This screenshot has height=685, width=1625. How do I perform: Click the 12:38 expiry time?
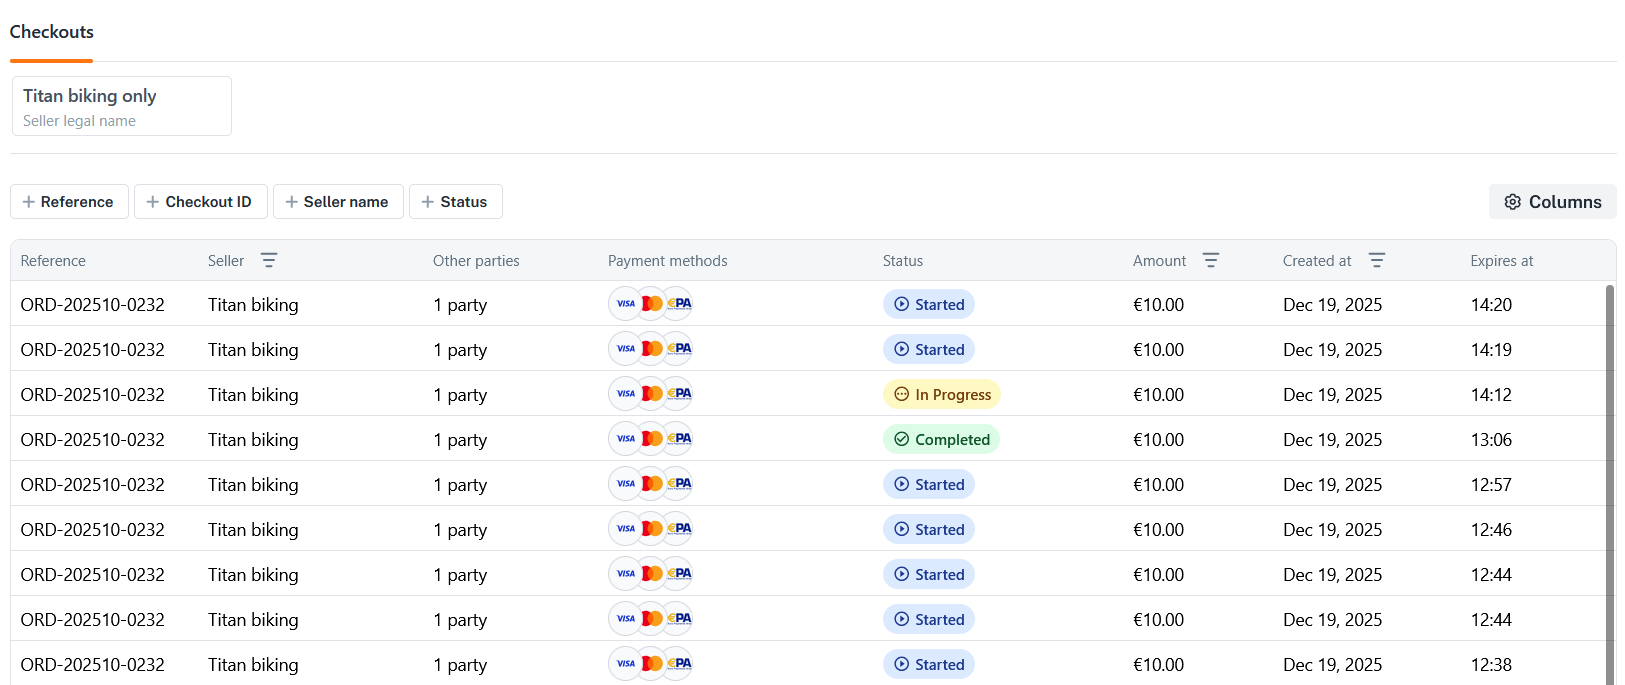[x=1491, y=664]
